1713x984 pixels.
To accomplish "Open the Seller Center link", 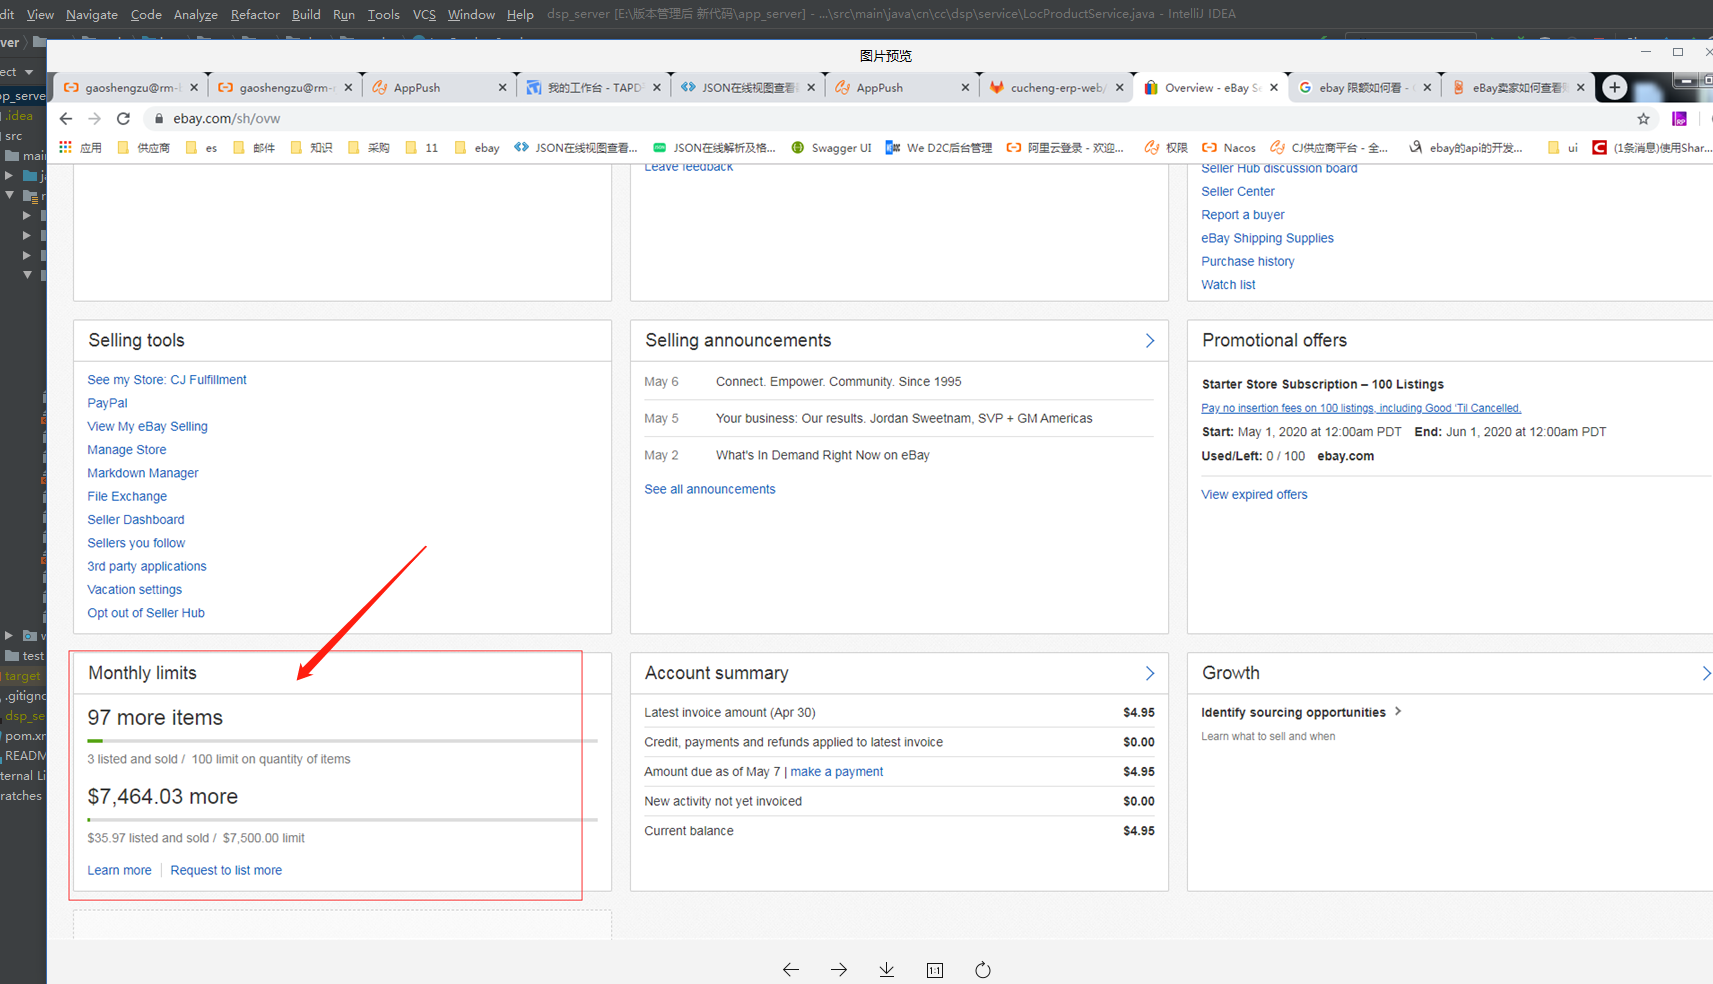I will tap(1238, 192).
